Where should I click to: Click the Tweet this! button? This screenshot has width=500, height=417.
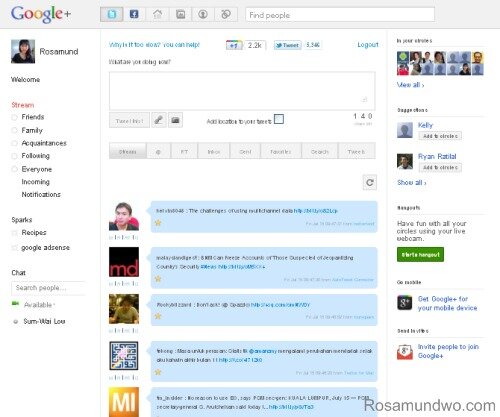pos(129,120)
